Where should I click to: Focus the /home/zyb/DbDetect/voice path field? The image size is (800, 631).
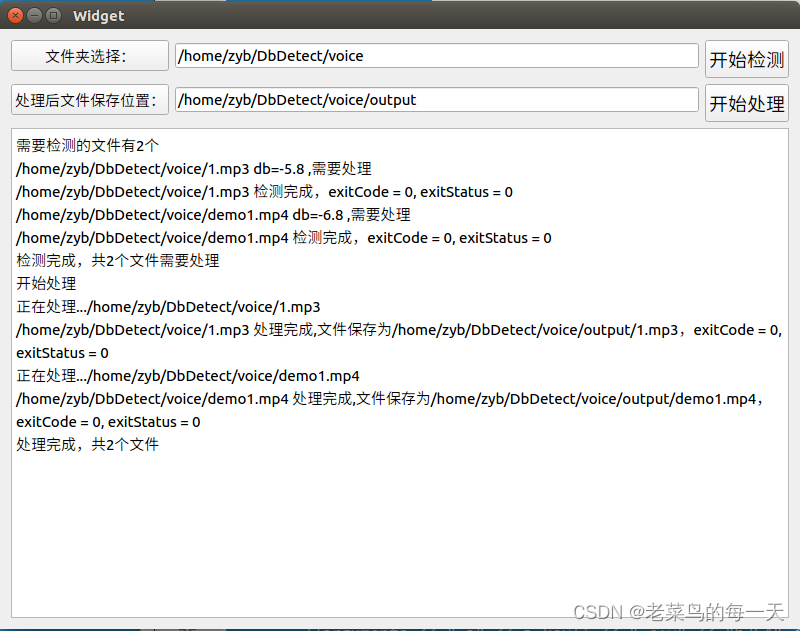click(437, 56)
